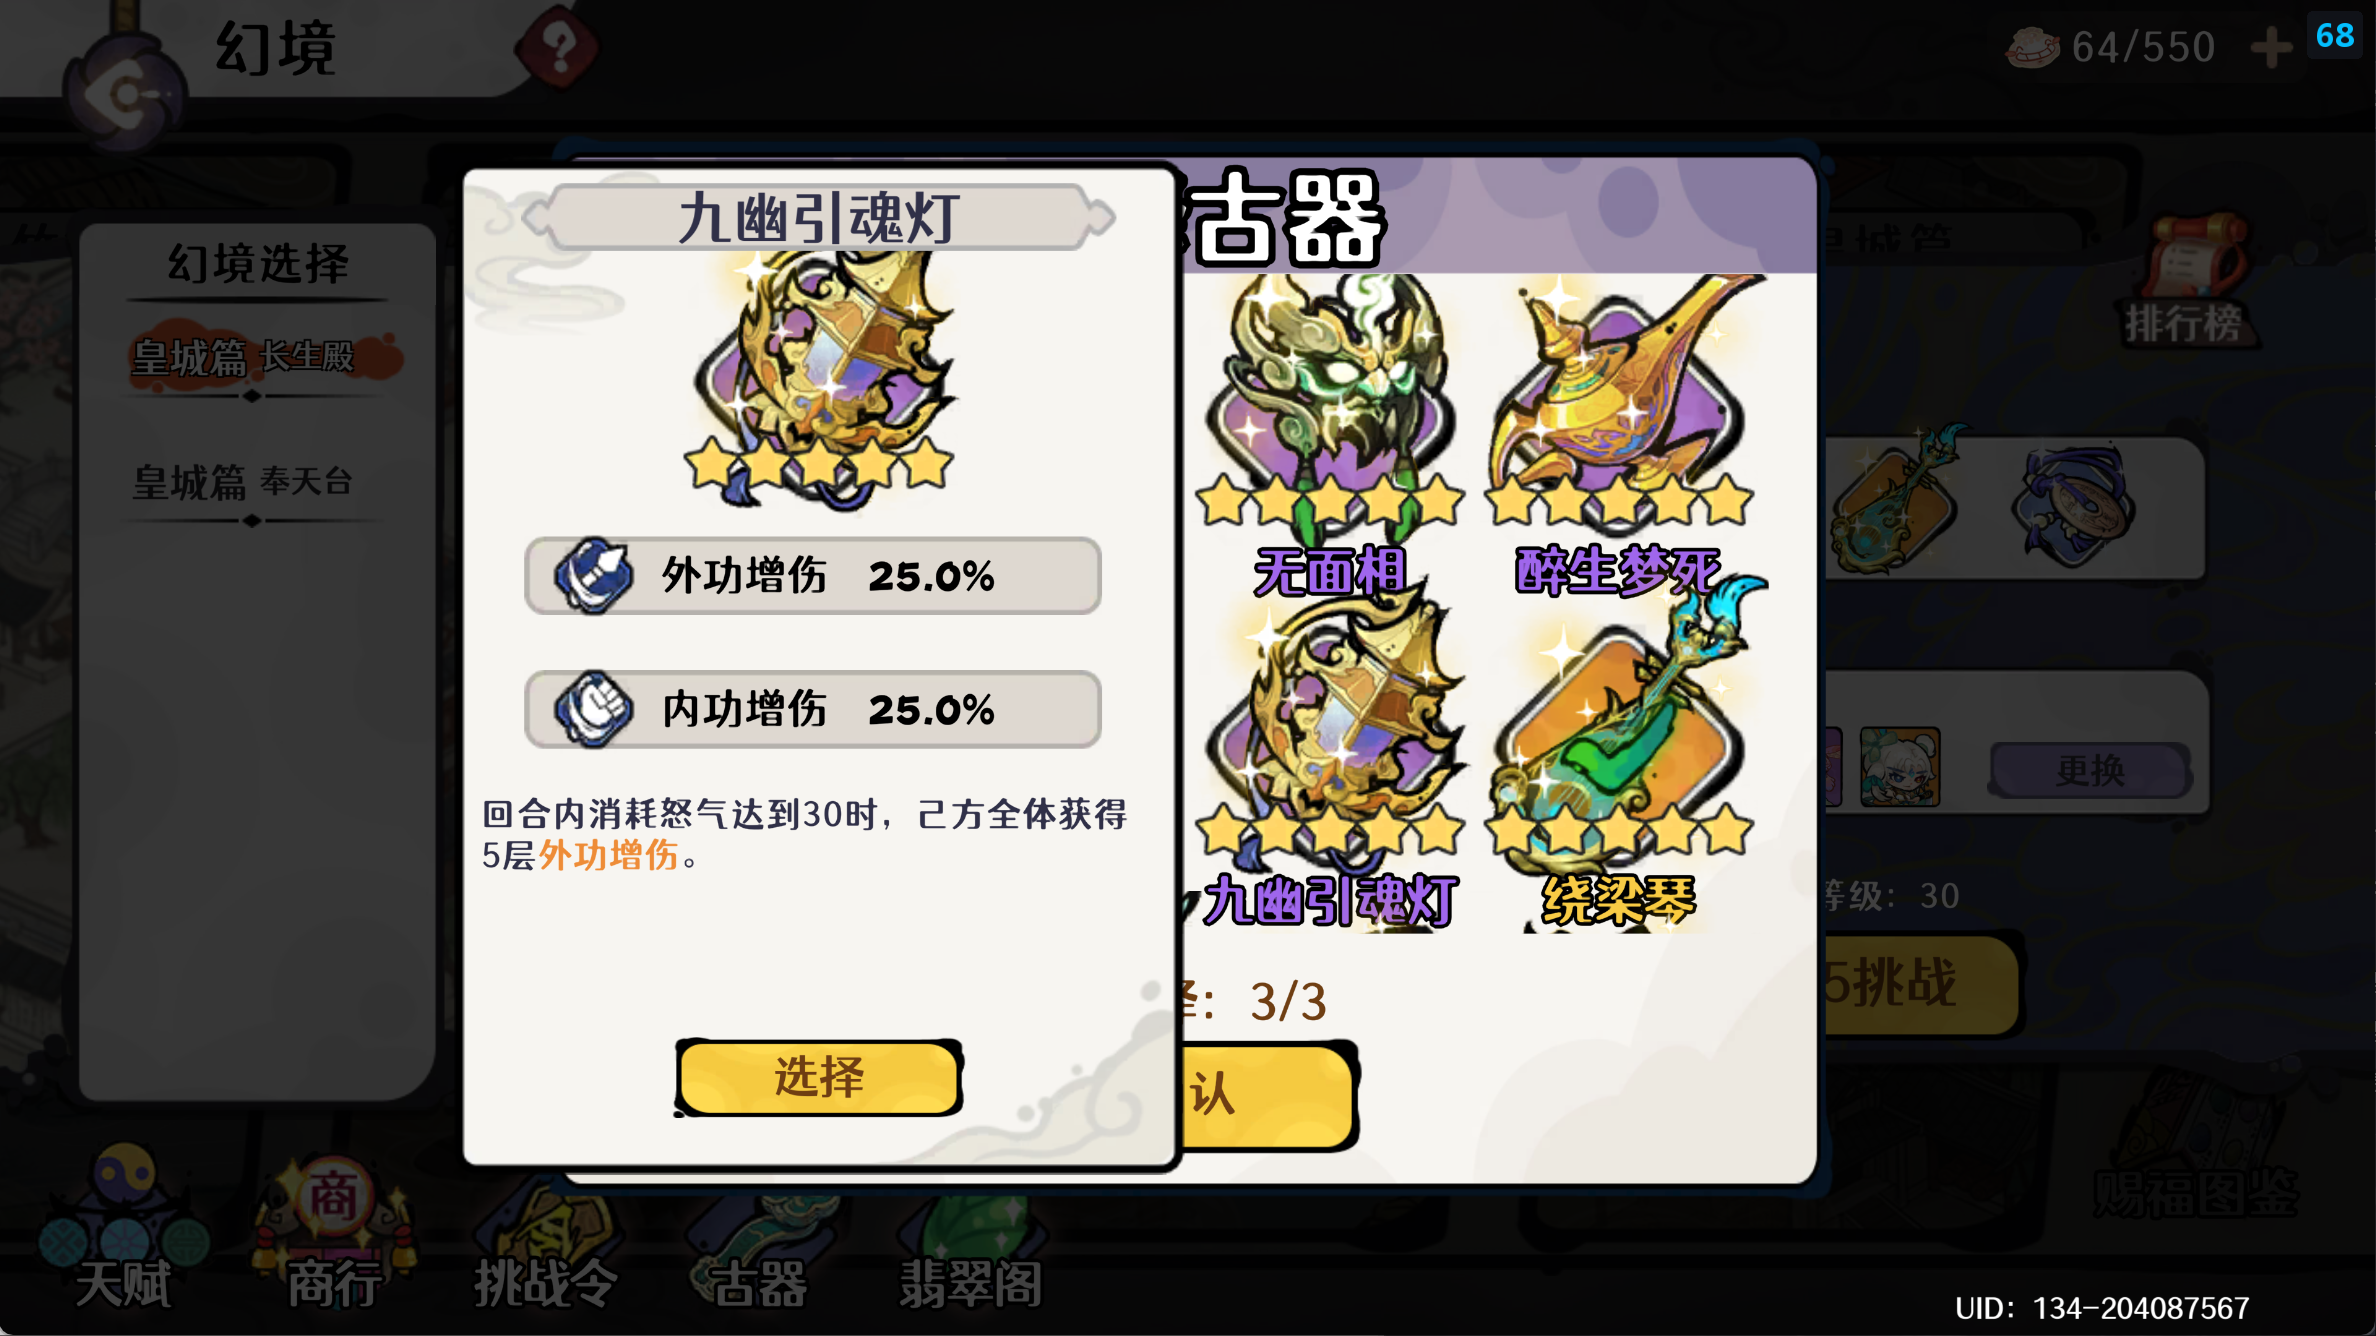Viewport: 2376px width, 1336px height.
Task: Click the 外功增伤 25.0% stat bar
Action: (x=812, y=576)
